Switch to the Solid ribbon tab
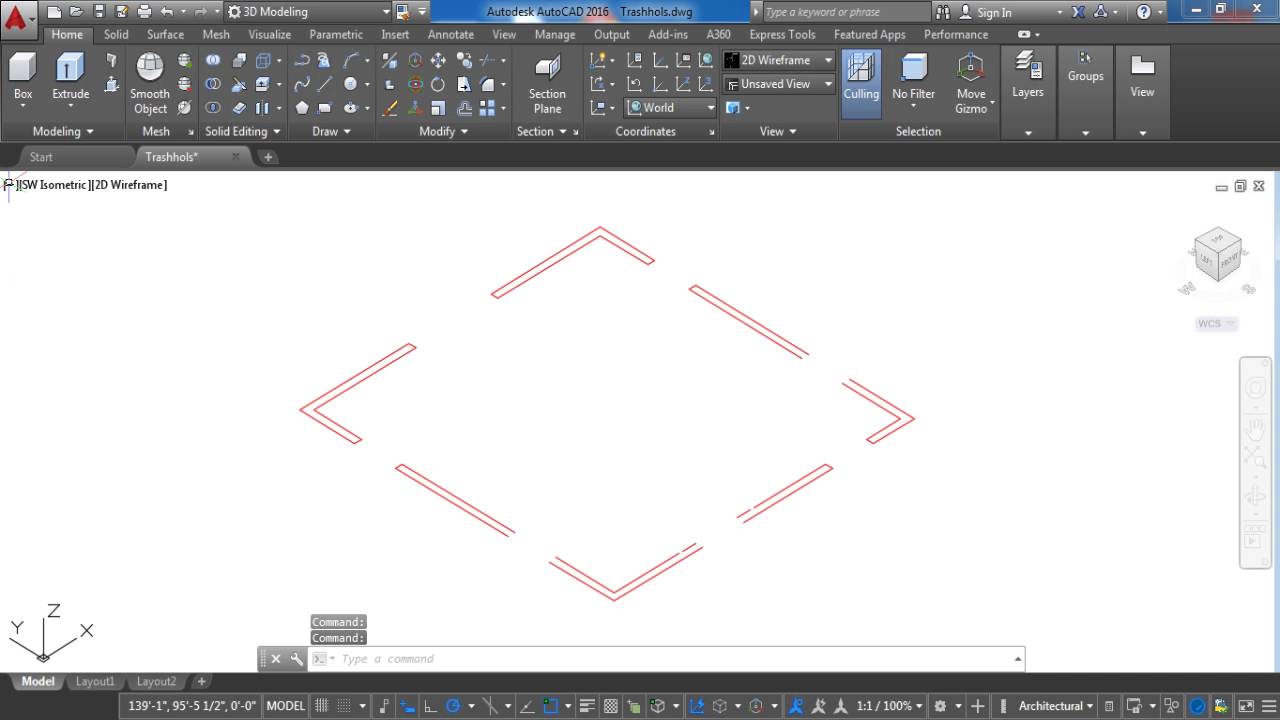 [x=116, y=34]
